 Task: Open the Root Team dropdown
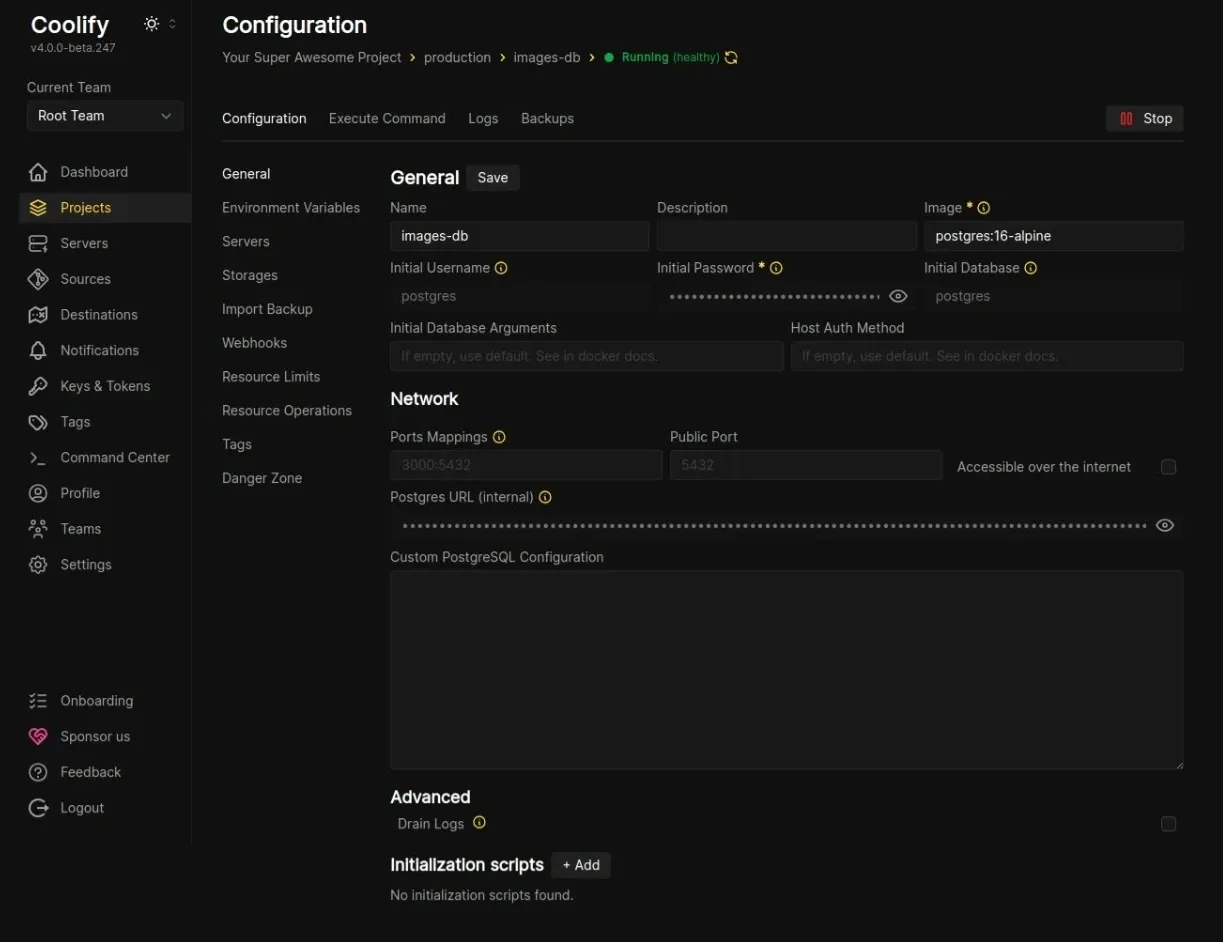[104, 116]
